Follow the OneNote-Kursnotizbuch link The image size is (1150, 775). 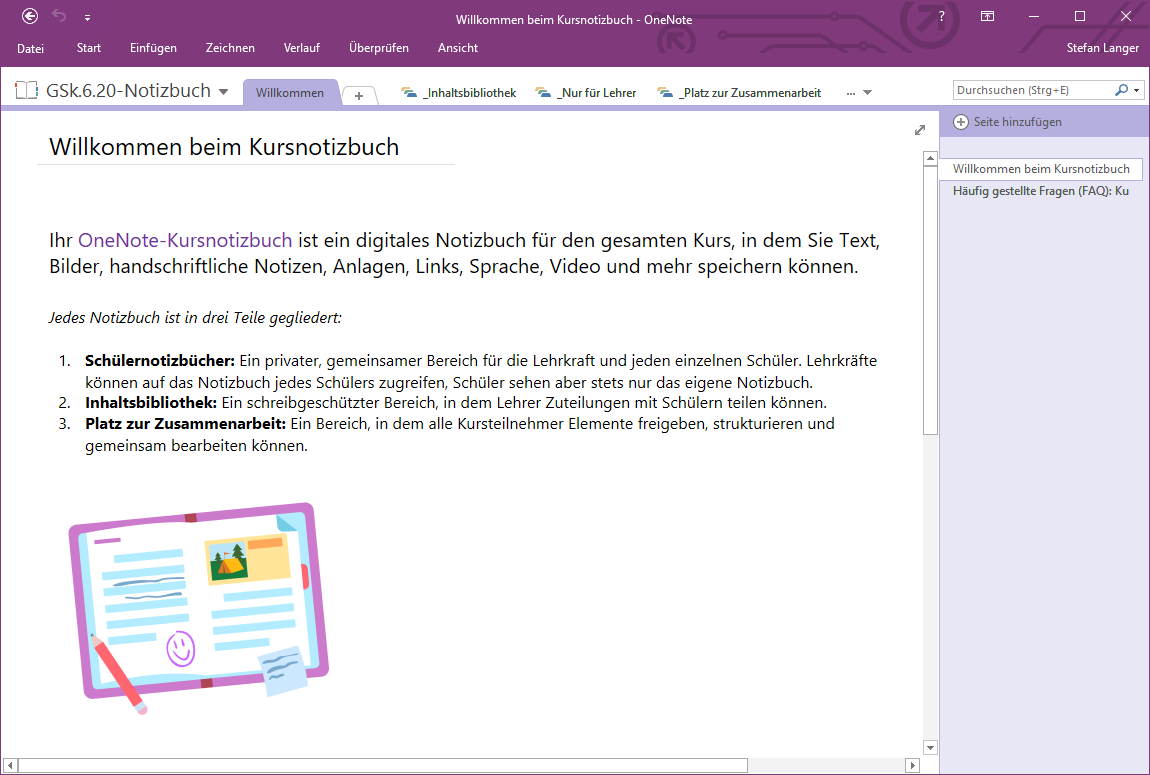point(185,240)
